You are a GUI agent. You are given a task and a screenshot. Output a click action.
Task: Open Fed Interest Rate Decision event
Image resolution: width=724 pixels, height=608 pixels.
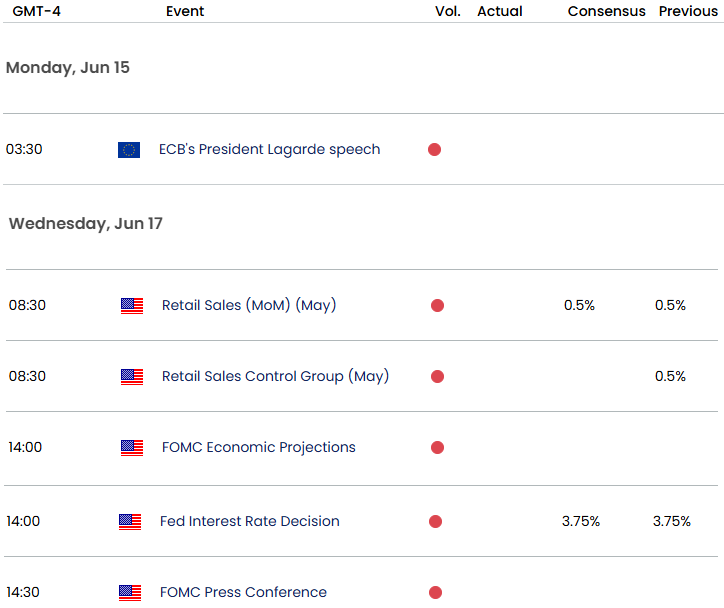(250, 522)
